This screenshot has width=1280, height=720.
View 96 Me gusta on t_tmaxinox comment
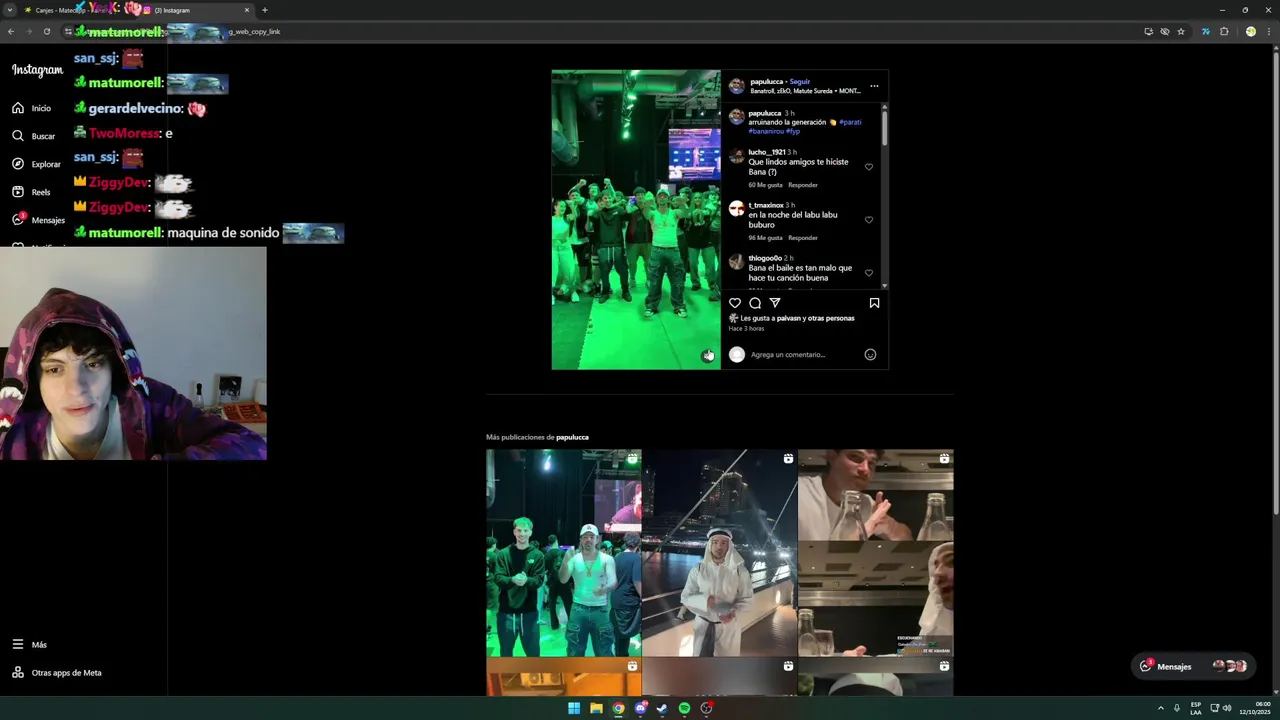point(765,238)
